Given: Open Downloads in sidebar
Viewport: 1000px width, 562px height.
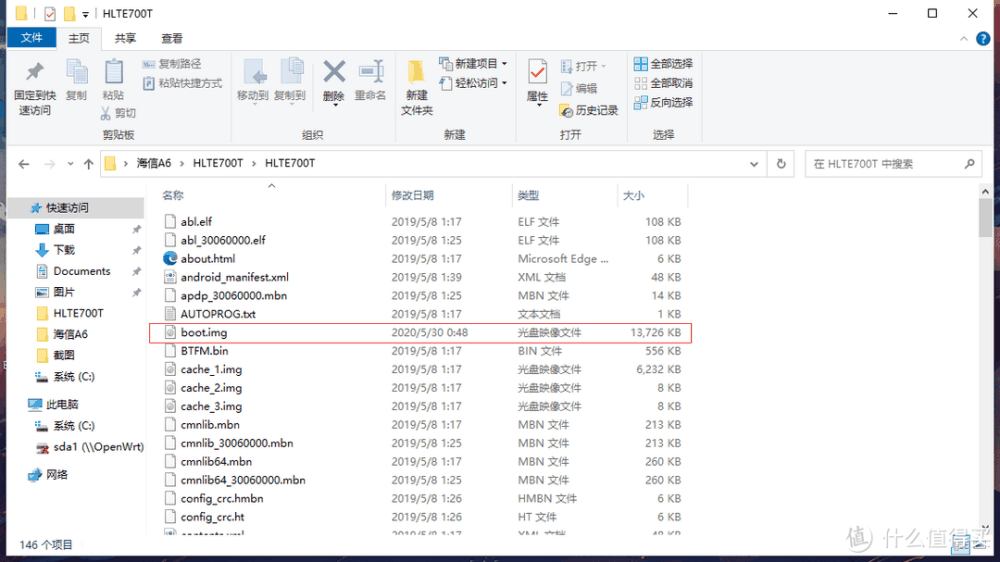Looking at the screenshot, I should pyautogui.click(x=64, y=250).
